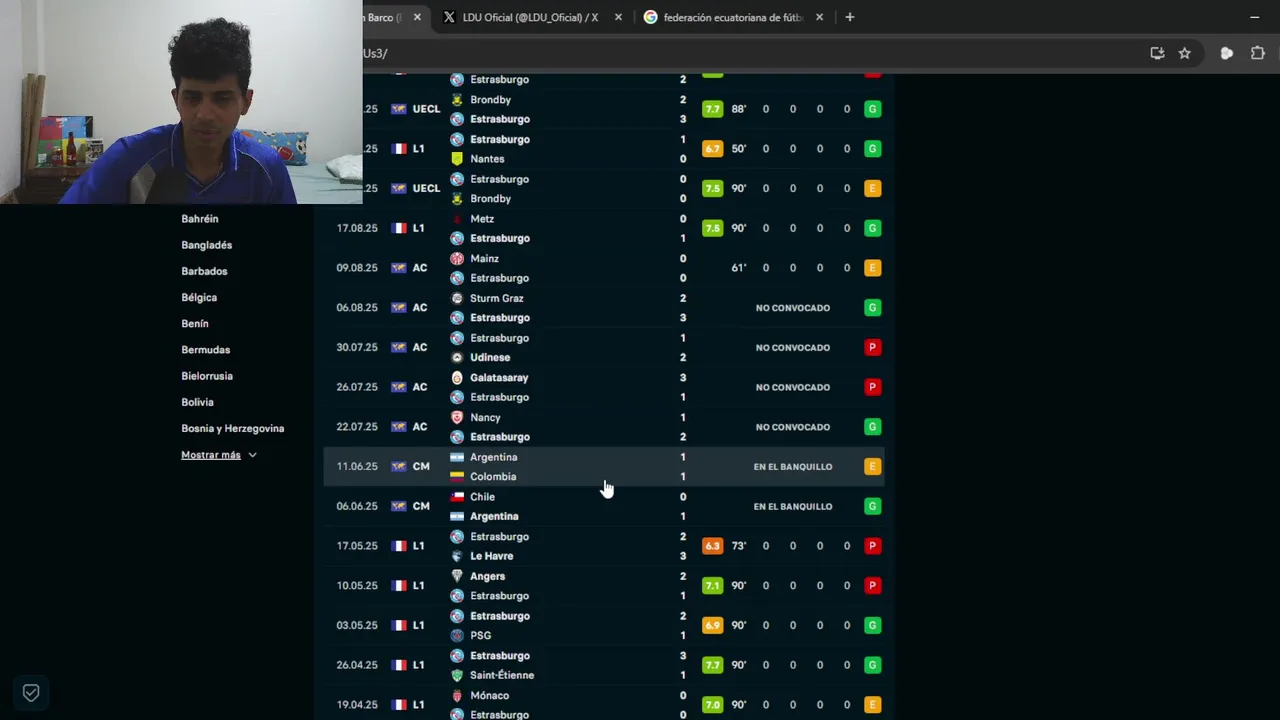Click the Nantes crest icon
Screen dimensions: 1280x720
tap(457, 159)
